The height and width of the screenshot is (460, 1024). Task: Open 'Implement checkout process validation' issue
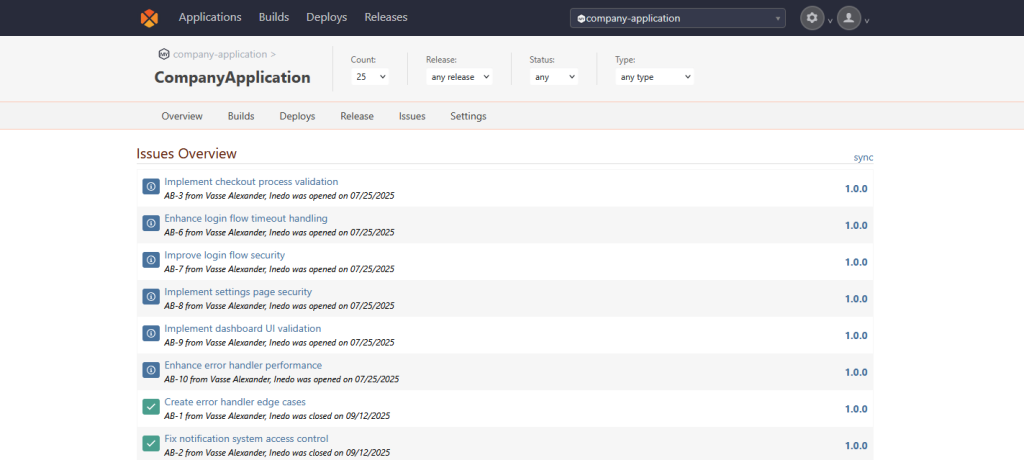(251, 182)
